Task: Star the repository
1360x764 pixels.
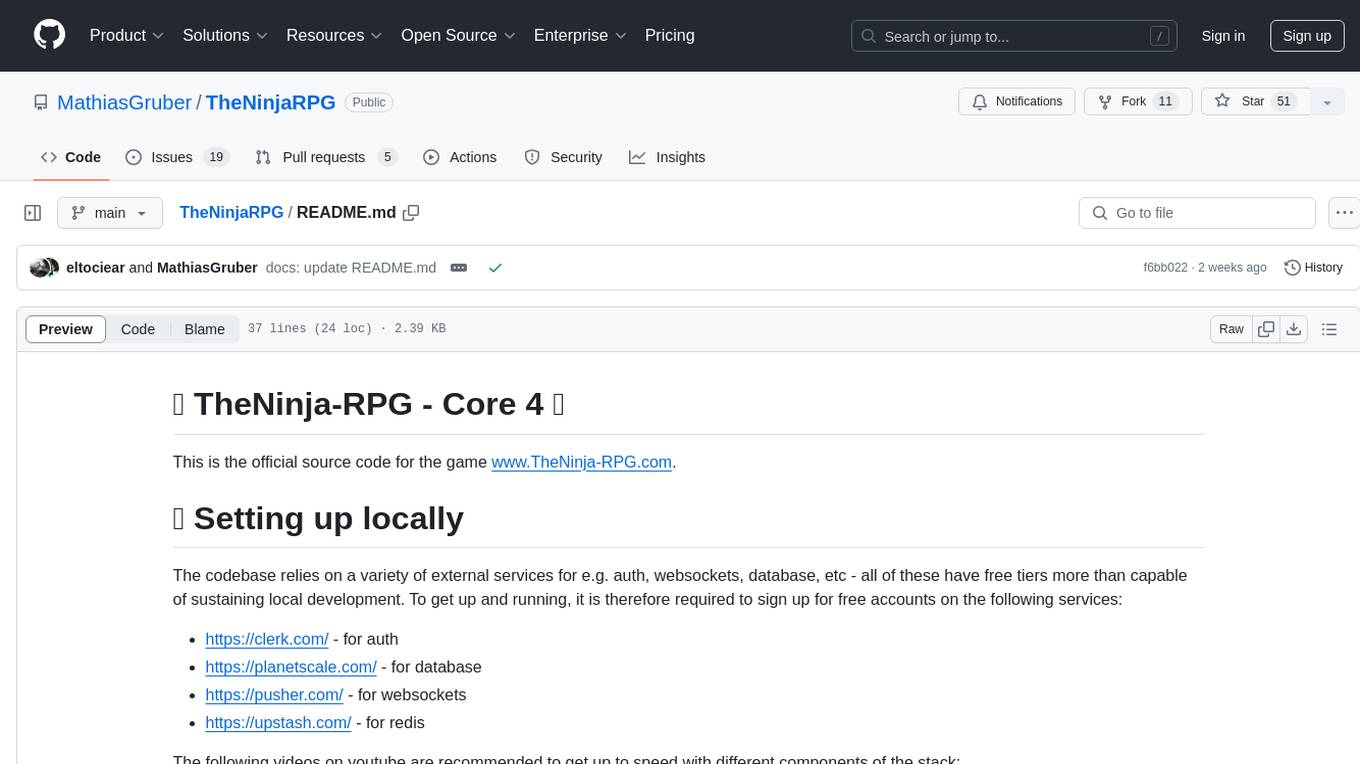Action: point(1255,102)
